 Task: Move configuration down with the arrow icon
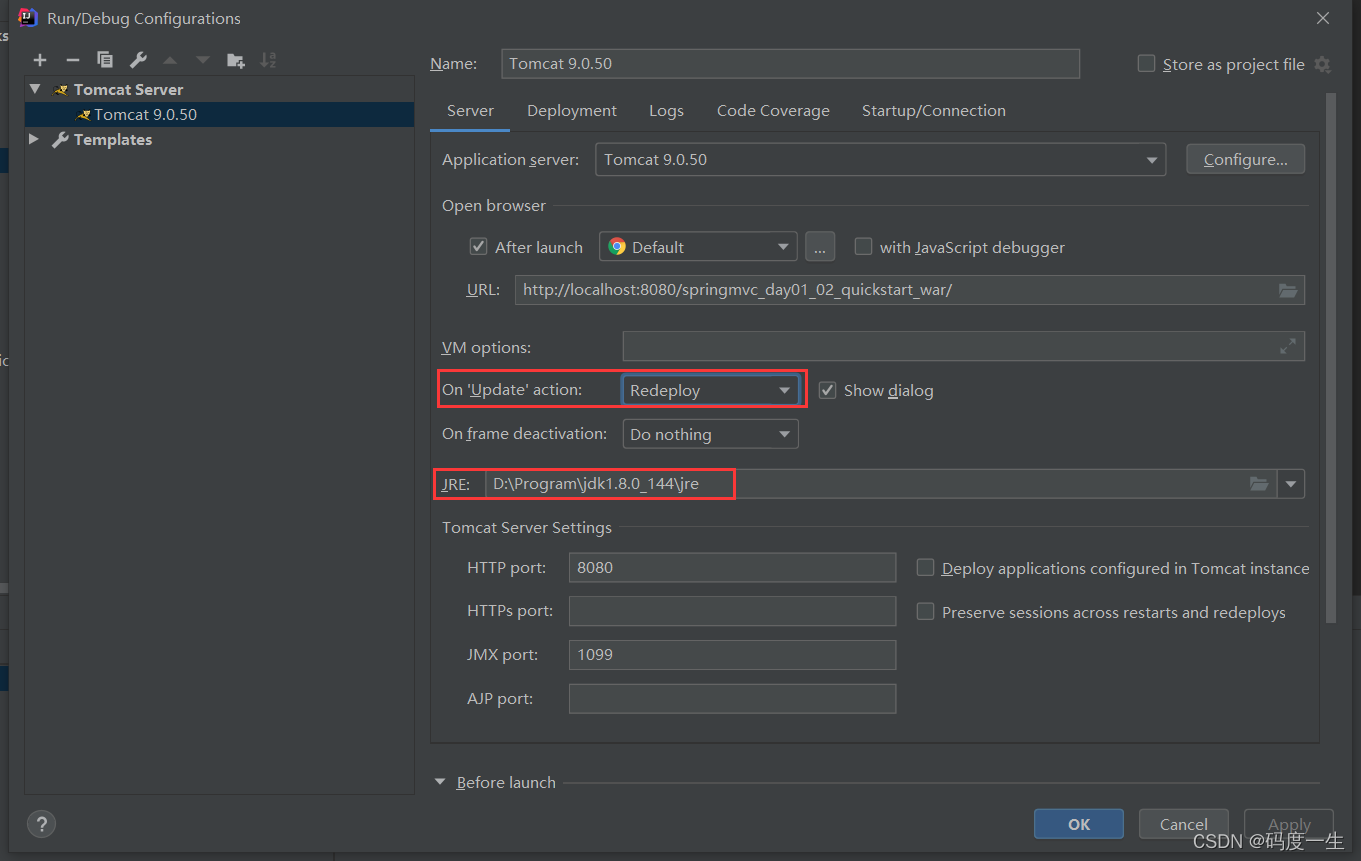pos(203,60)
